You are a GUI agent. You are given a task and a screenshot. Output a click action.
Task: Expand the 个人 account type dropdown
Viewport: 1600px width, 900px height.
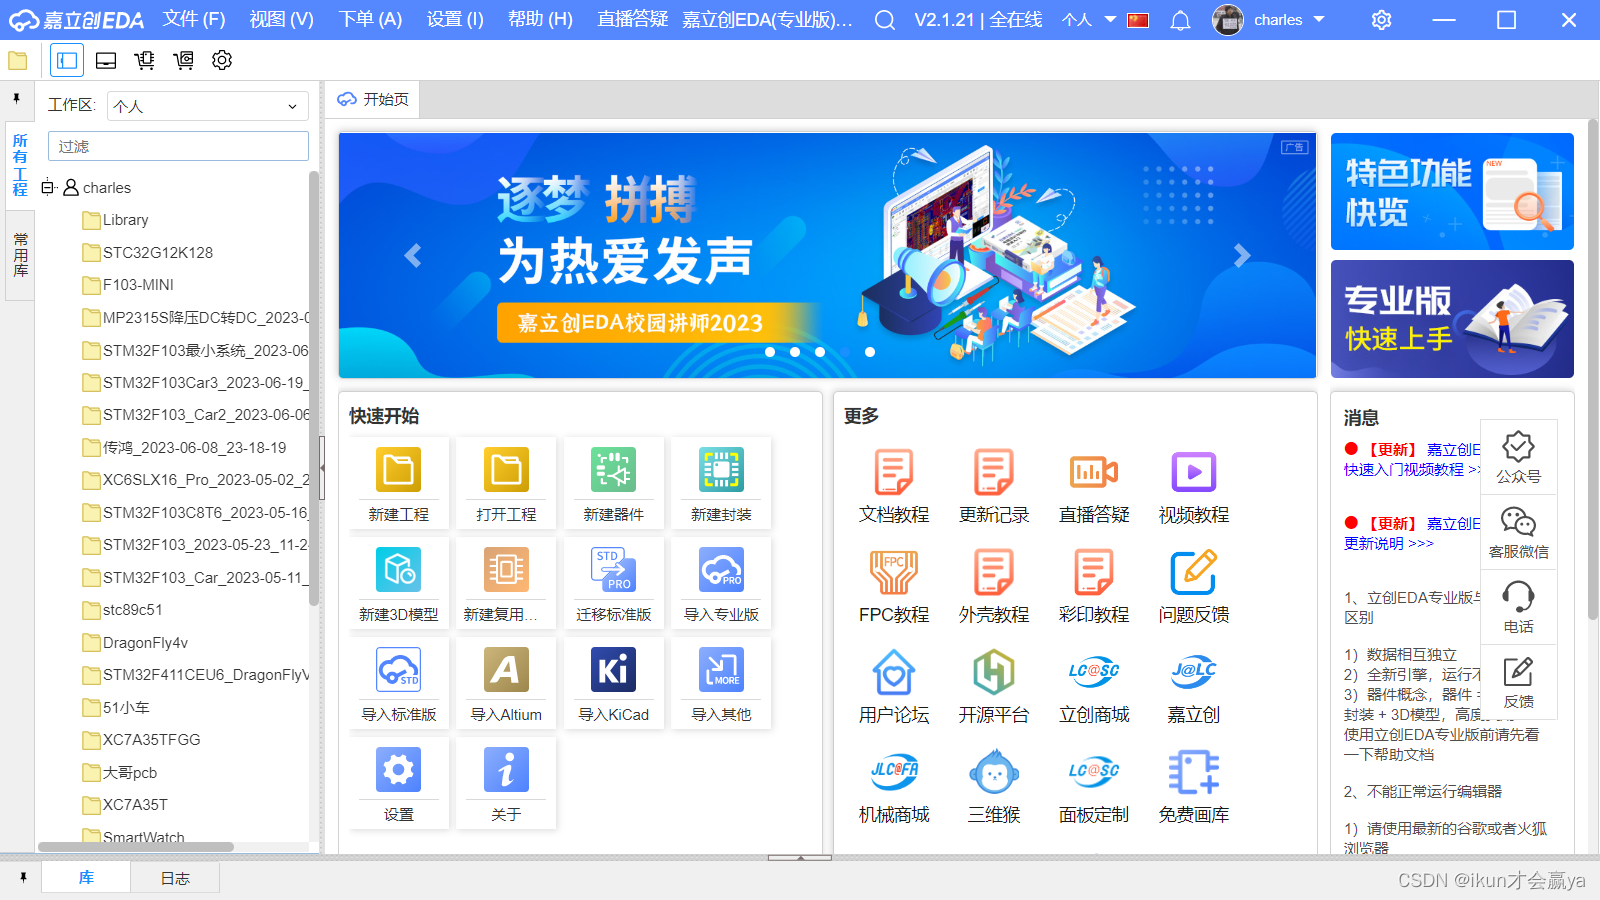point(1110,19)
